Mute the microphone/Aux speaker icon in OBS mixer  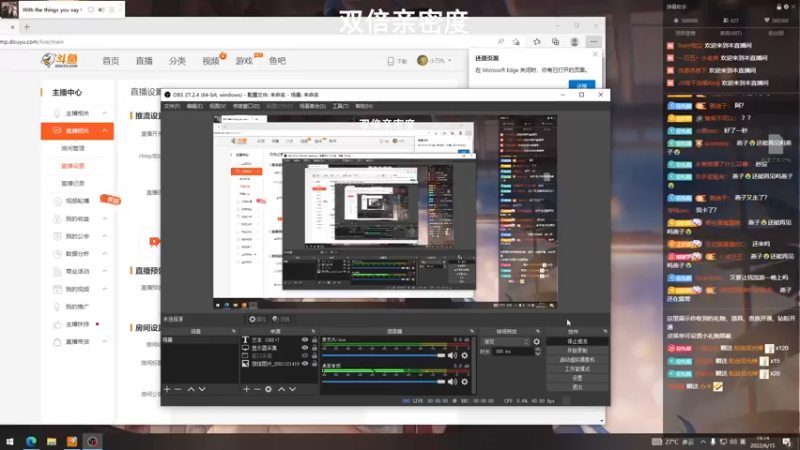[x=452, y=355]
